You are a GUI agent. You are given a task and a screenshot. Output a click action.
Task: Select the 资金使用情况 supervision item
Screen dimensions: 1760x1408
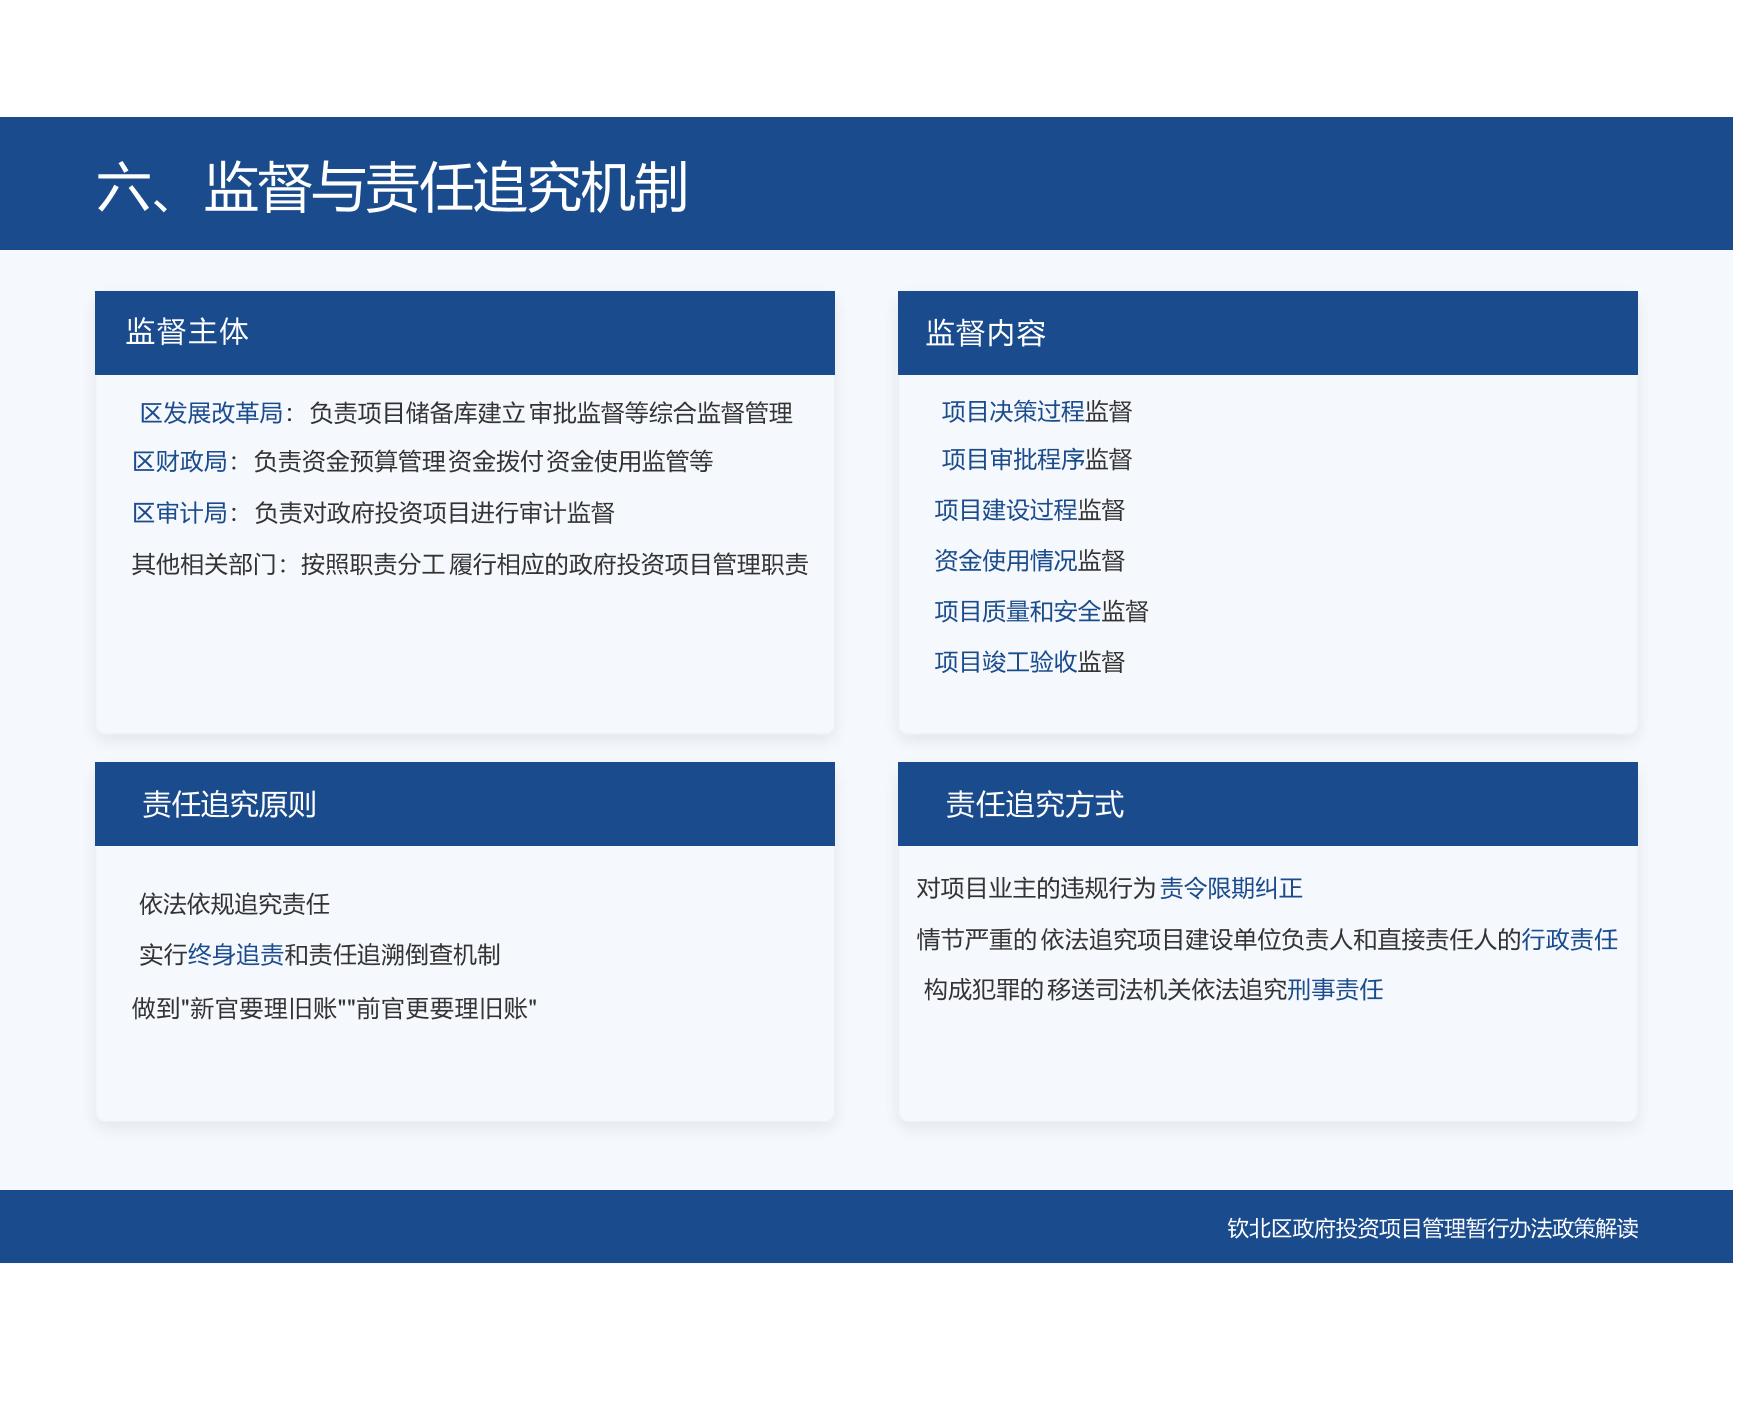tap(1005, 561)
